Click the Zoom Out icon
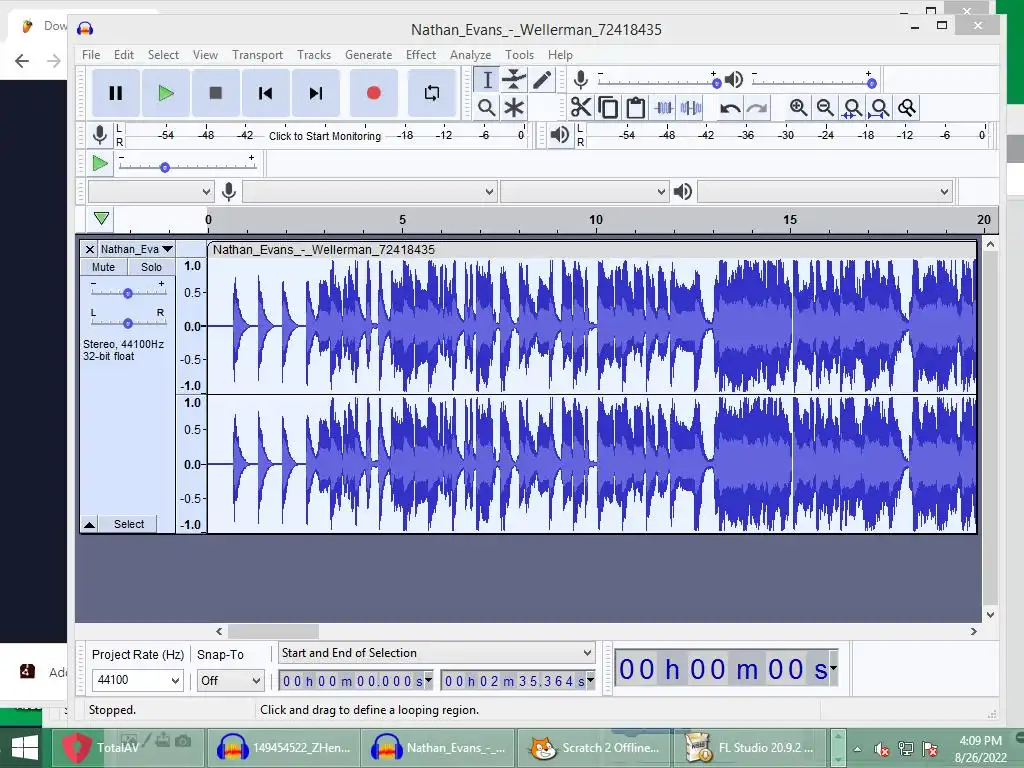1024x768 pixels. (x=825, y=108)
